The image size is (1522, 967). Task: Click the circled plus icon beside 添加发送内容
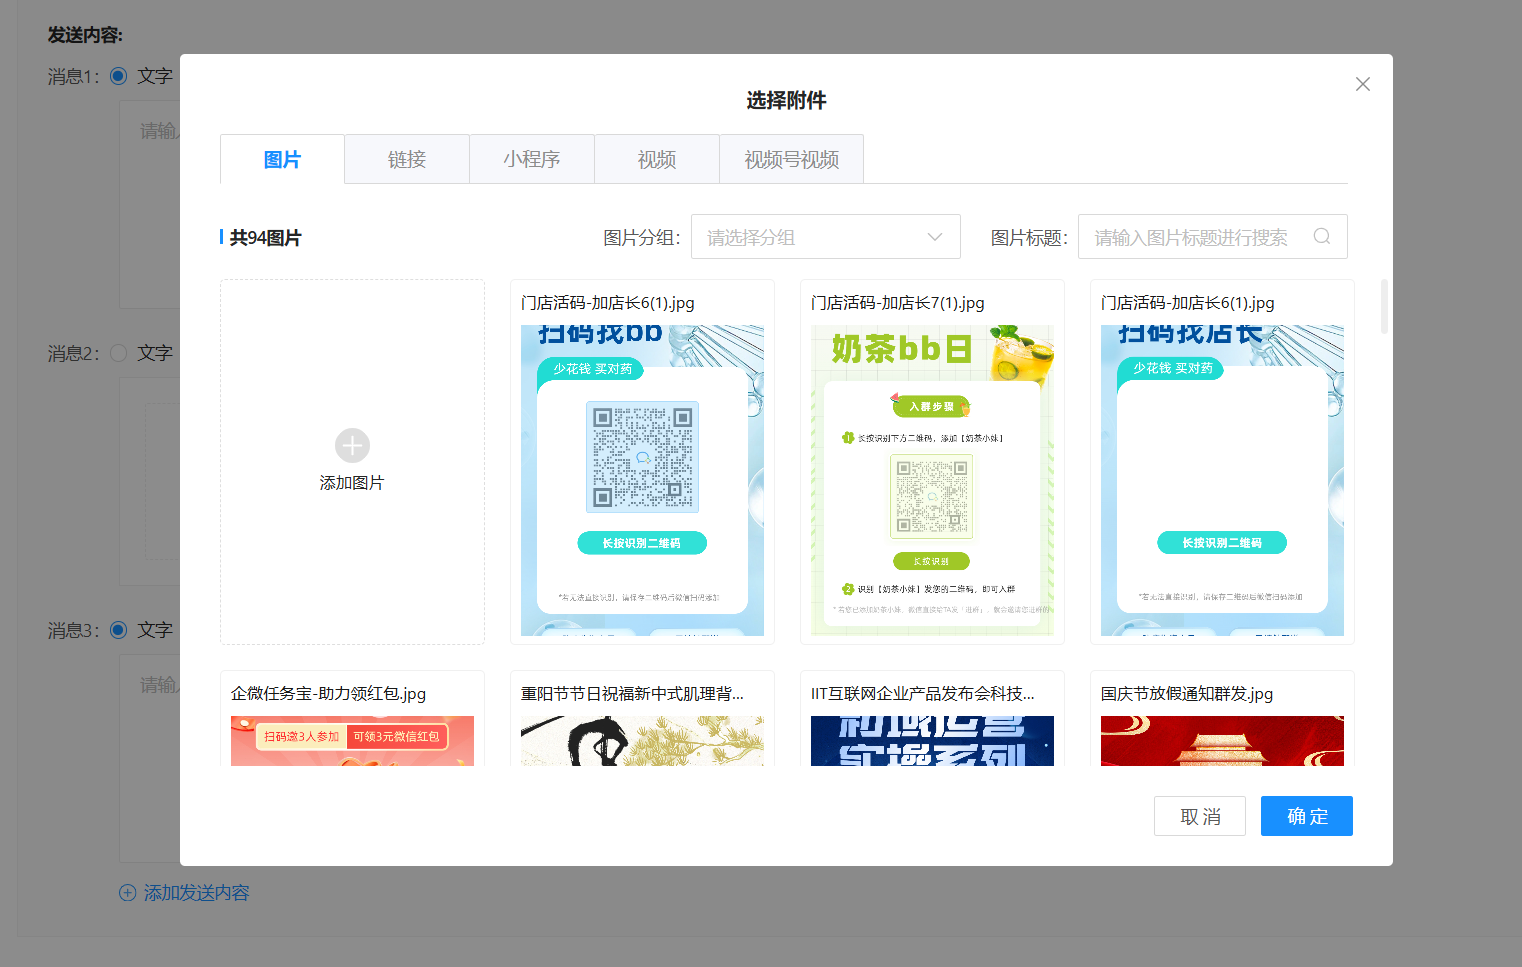pos(127,893)
